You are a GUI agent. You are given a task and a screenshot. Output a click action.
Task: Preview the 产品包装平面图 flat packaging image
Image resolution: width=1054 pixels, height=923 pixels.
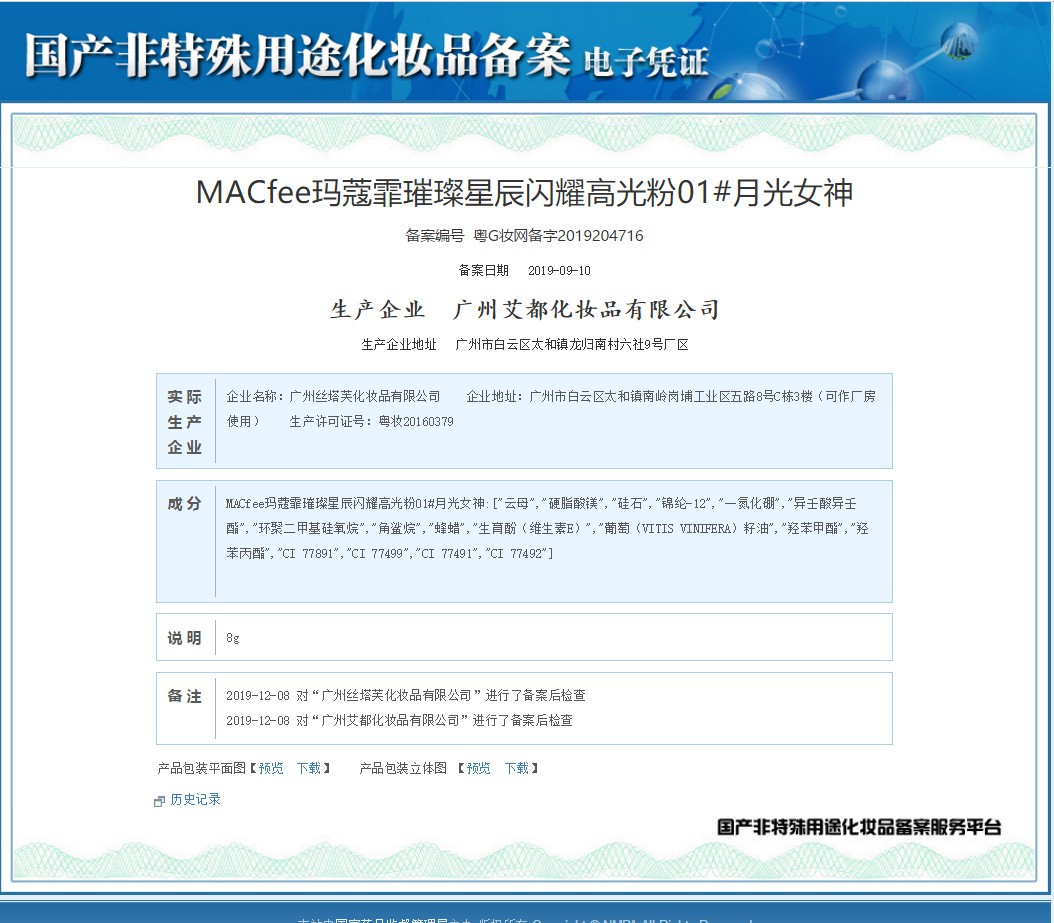271,768
